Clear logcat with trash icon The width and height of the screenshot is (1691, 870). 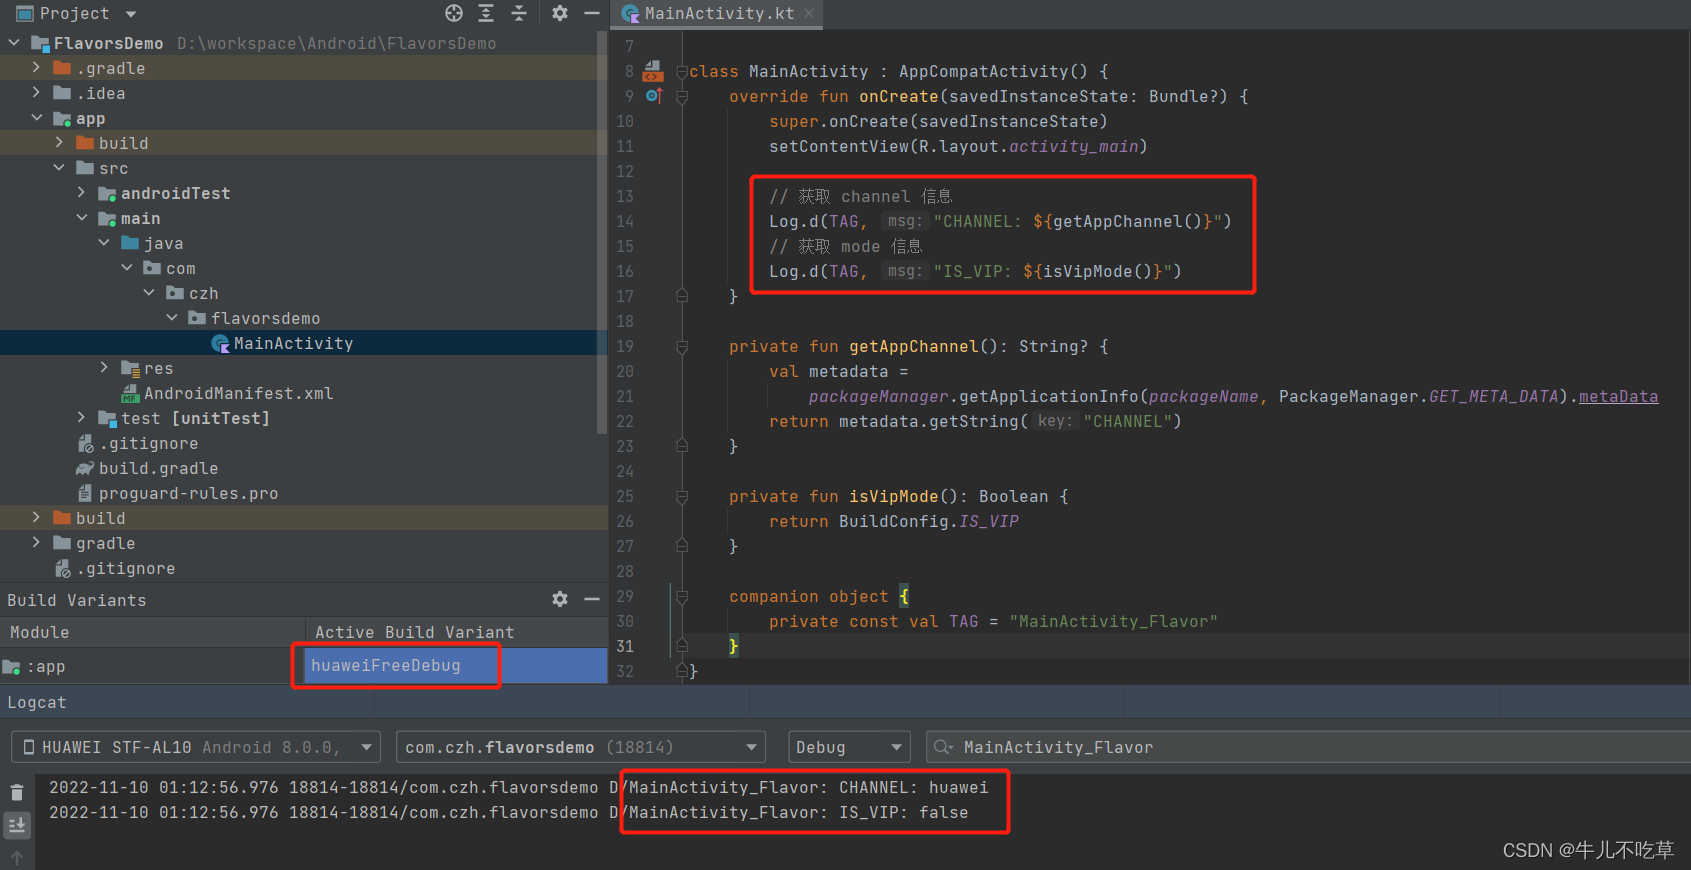click(17, 793)
